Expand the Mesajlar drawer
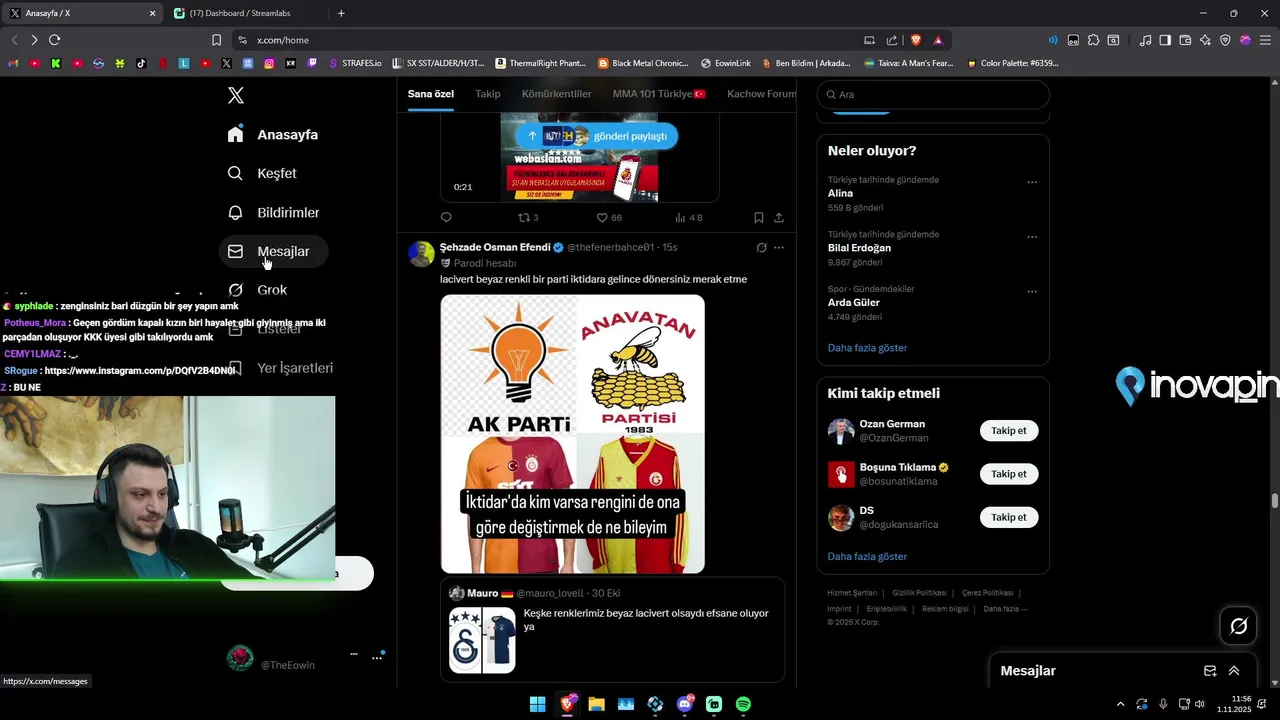The width and height of the screenshot is (1280, 720). (x=1234, y=671)
